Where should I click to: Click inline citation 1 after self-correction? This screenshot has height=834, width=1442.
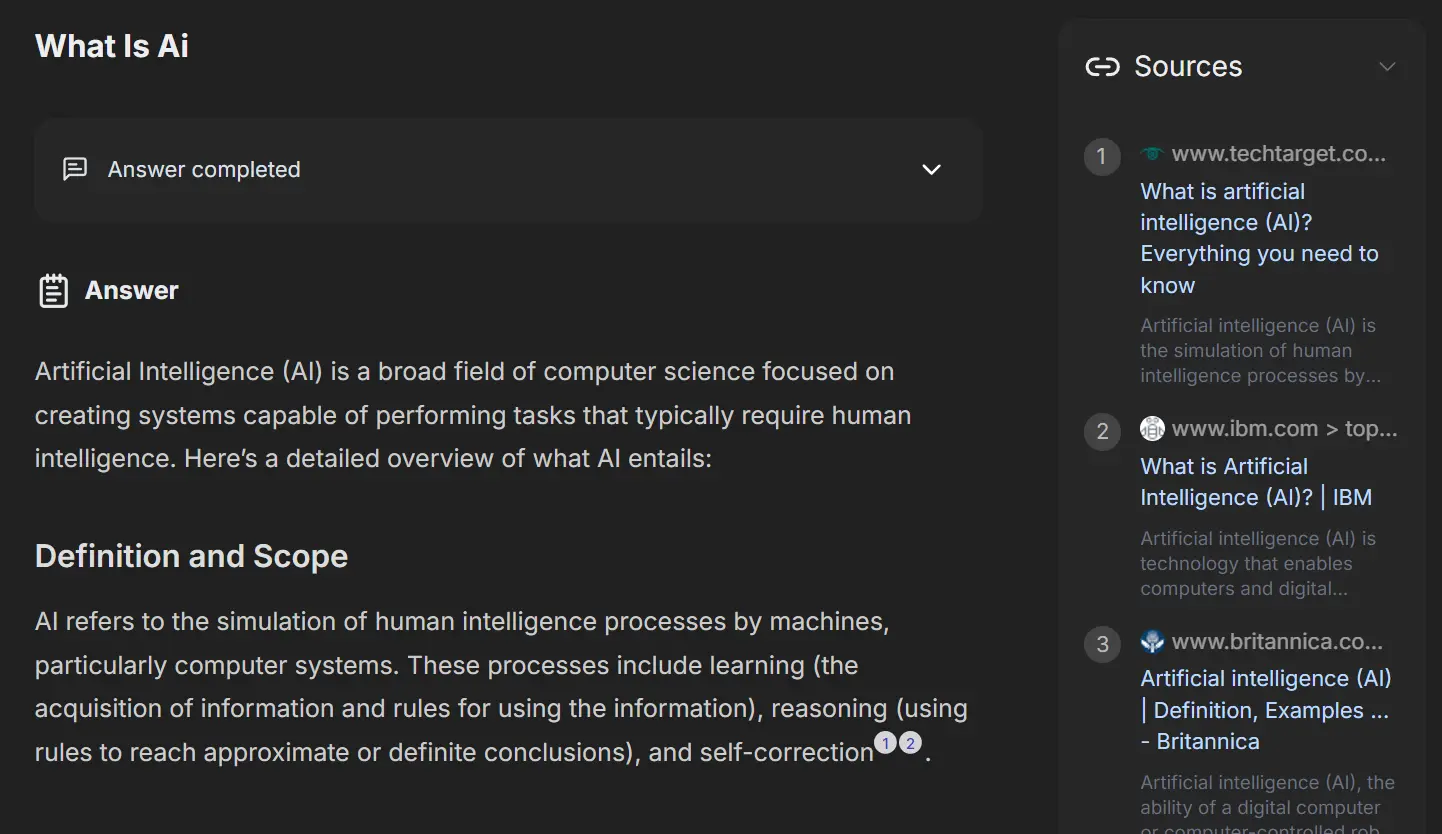tap(886, 742)
